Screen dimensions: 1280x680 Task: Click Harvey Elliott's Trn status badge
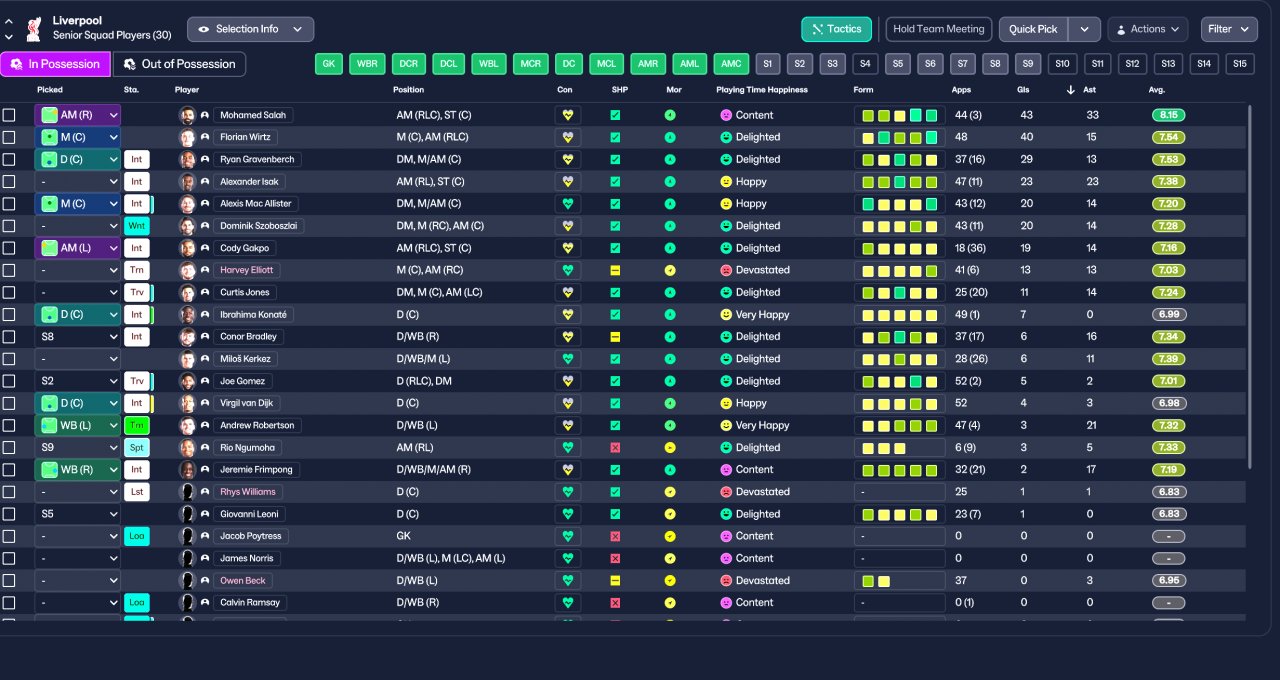point(136,270)
